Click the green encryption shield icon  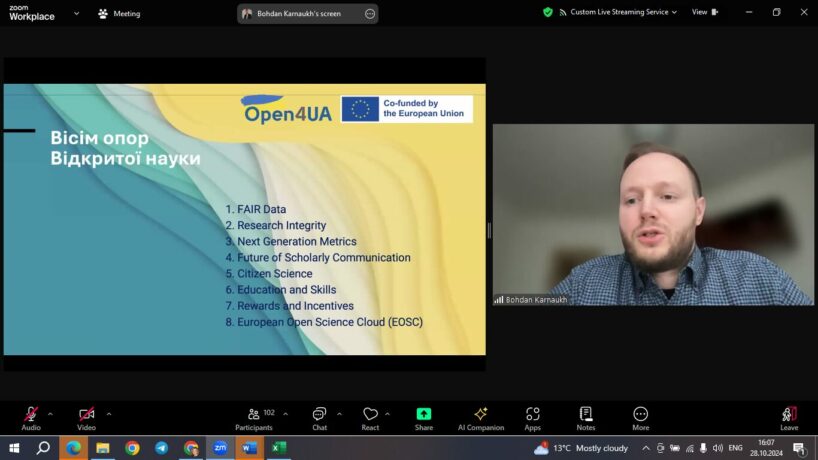[x=548, y=12]
